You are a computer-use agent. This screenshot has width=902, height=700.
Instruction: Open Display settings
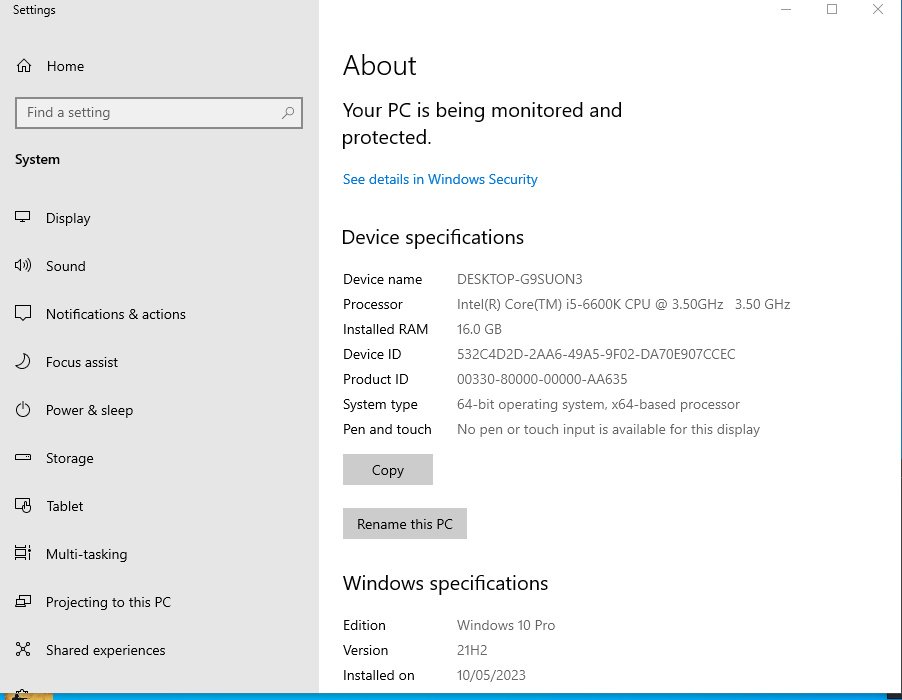point(68,219)
